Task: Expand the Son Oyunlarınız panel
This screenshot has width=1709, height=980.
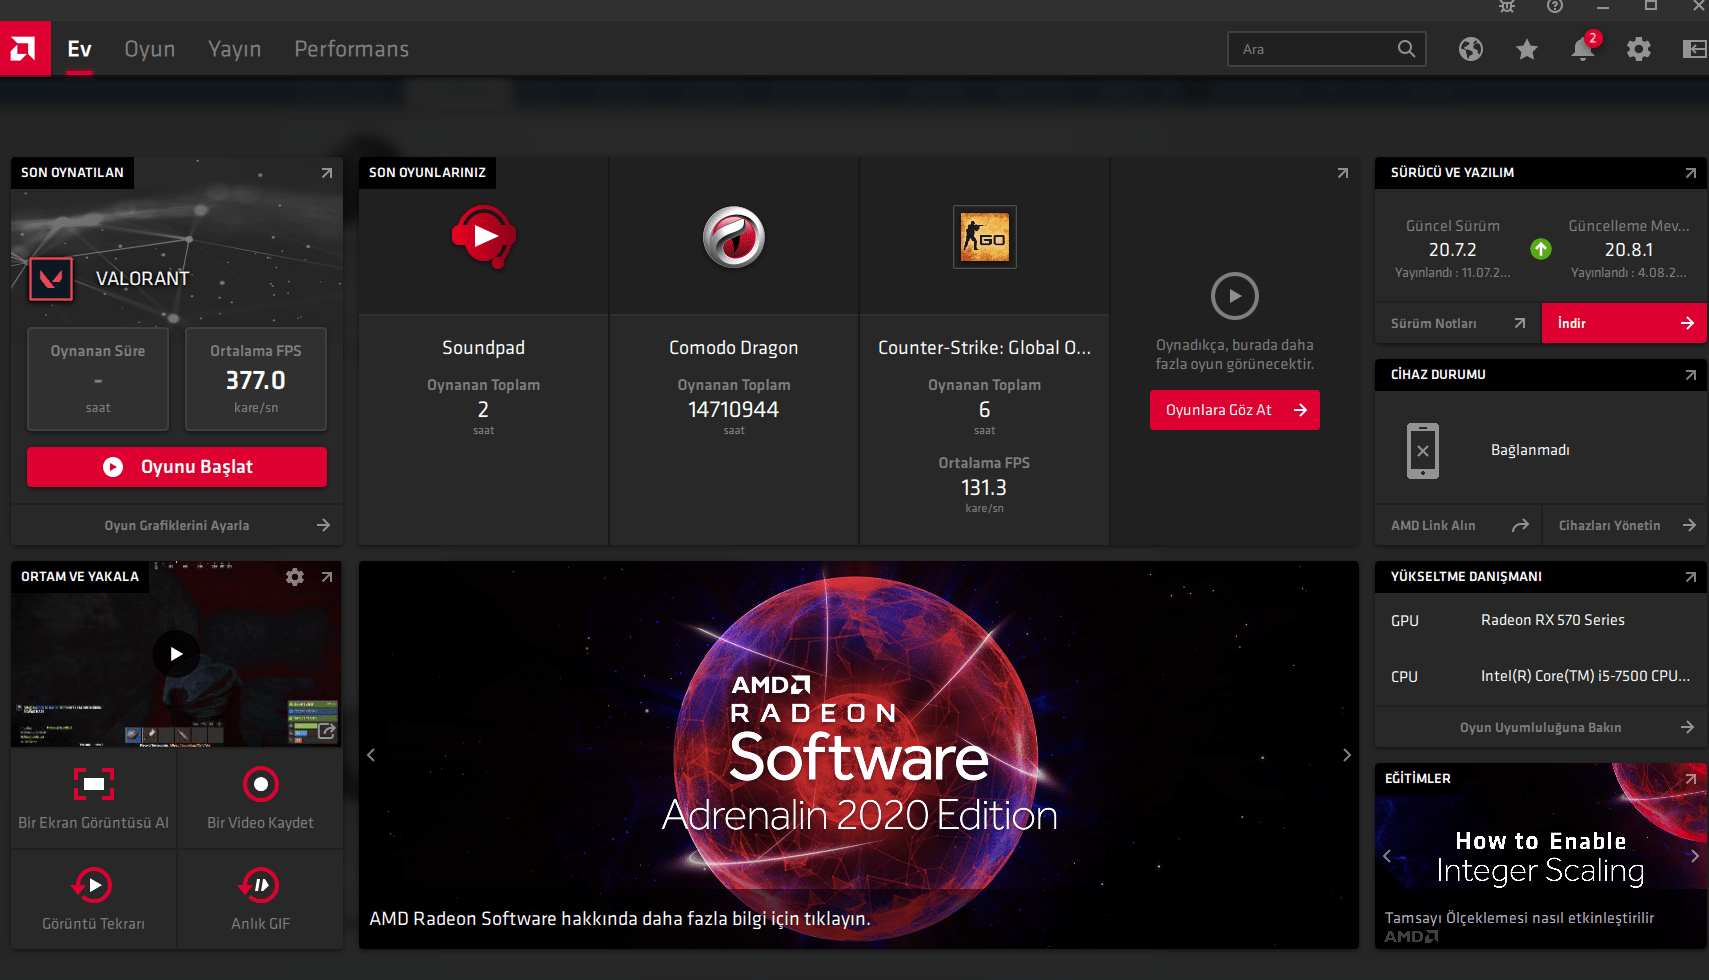Action: point(1343,173)
